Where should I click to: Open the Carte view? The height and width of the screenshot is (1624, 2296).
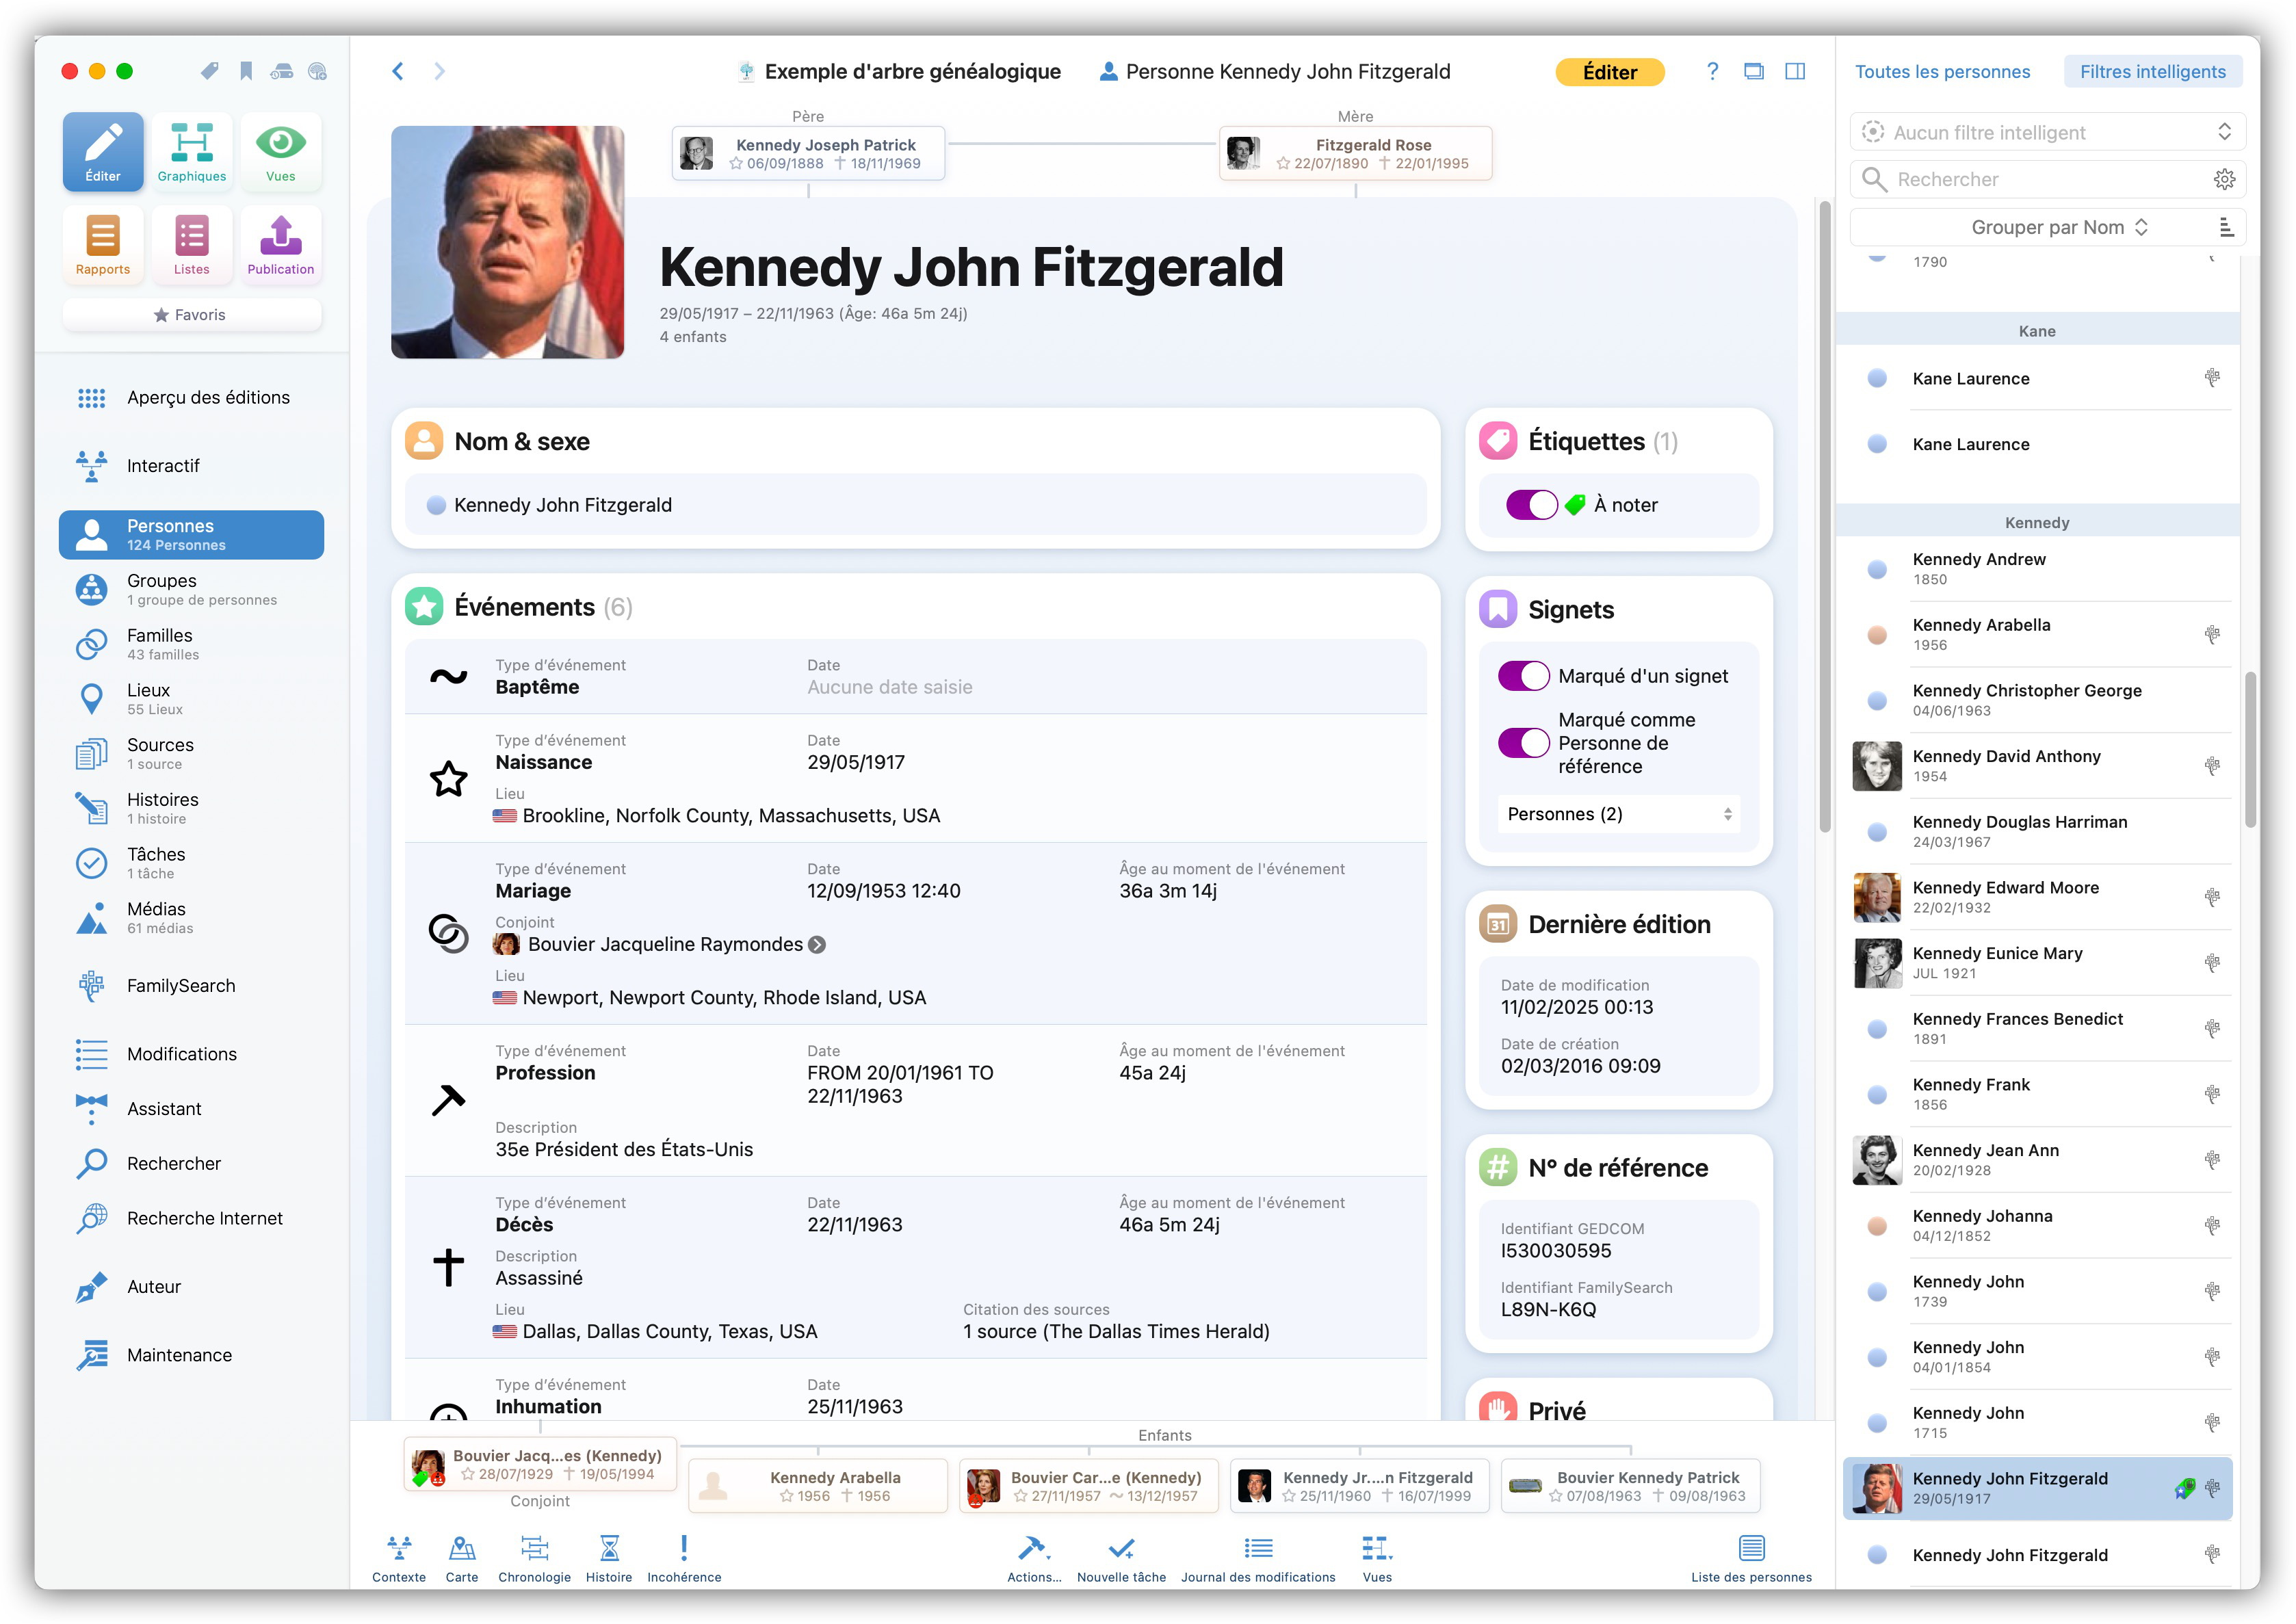point(461,1559)
